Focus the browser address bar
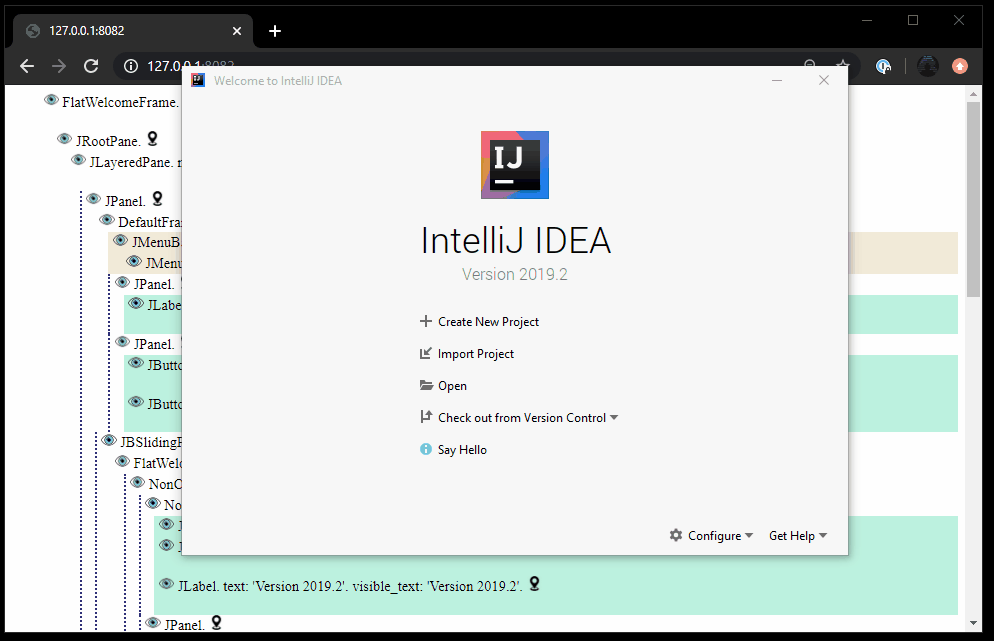Viewport: 994px width, 641px height. pyautogui.click(x=487, y=66)
